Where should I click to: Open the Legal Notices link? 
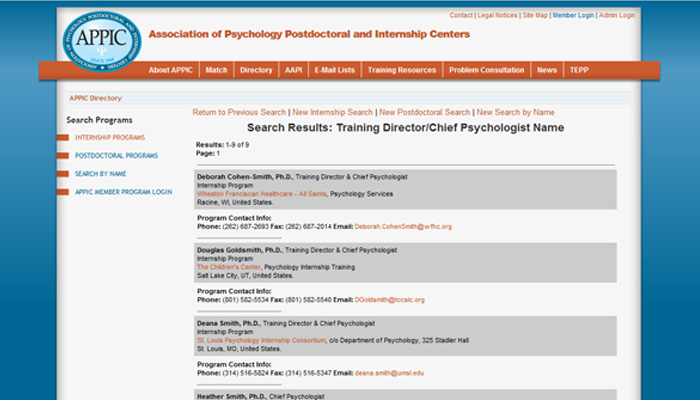pos(497,15)
